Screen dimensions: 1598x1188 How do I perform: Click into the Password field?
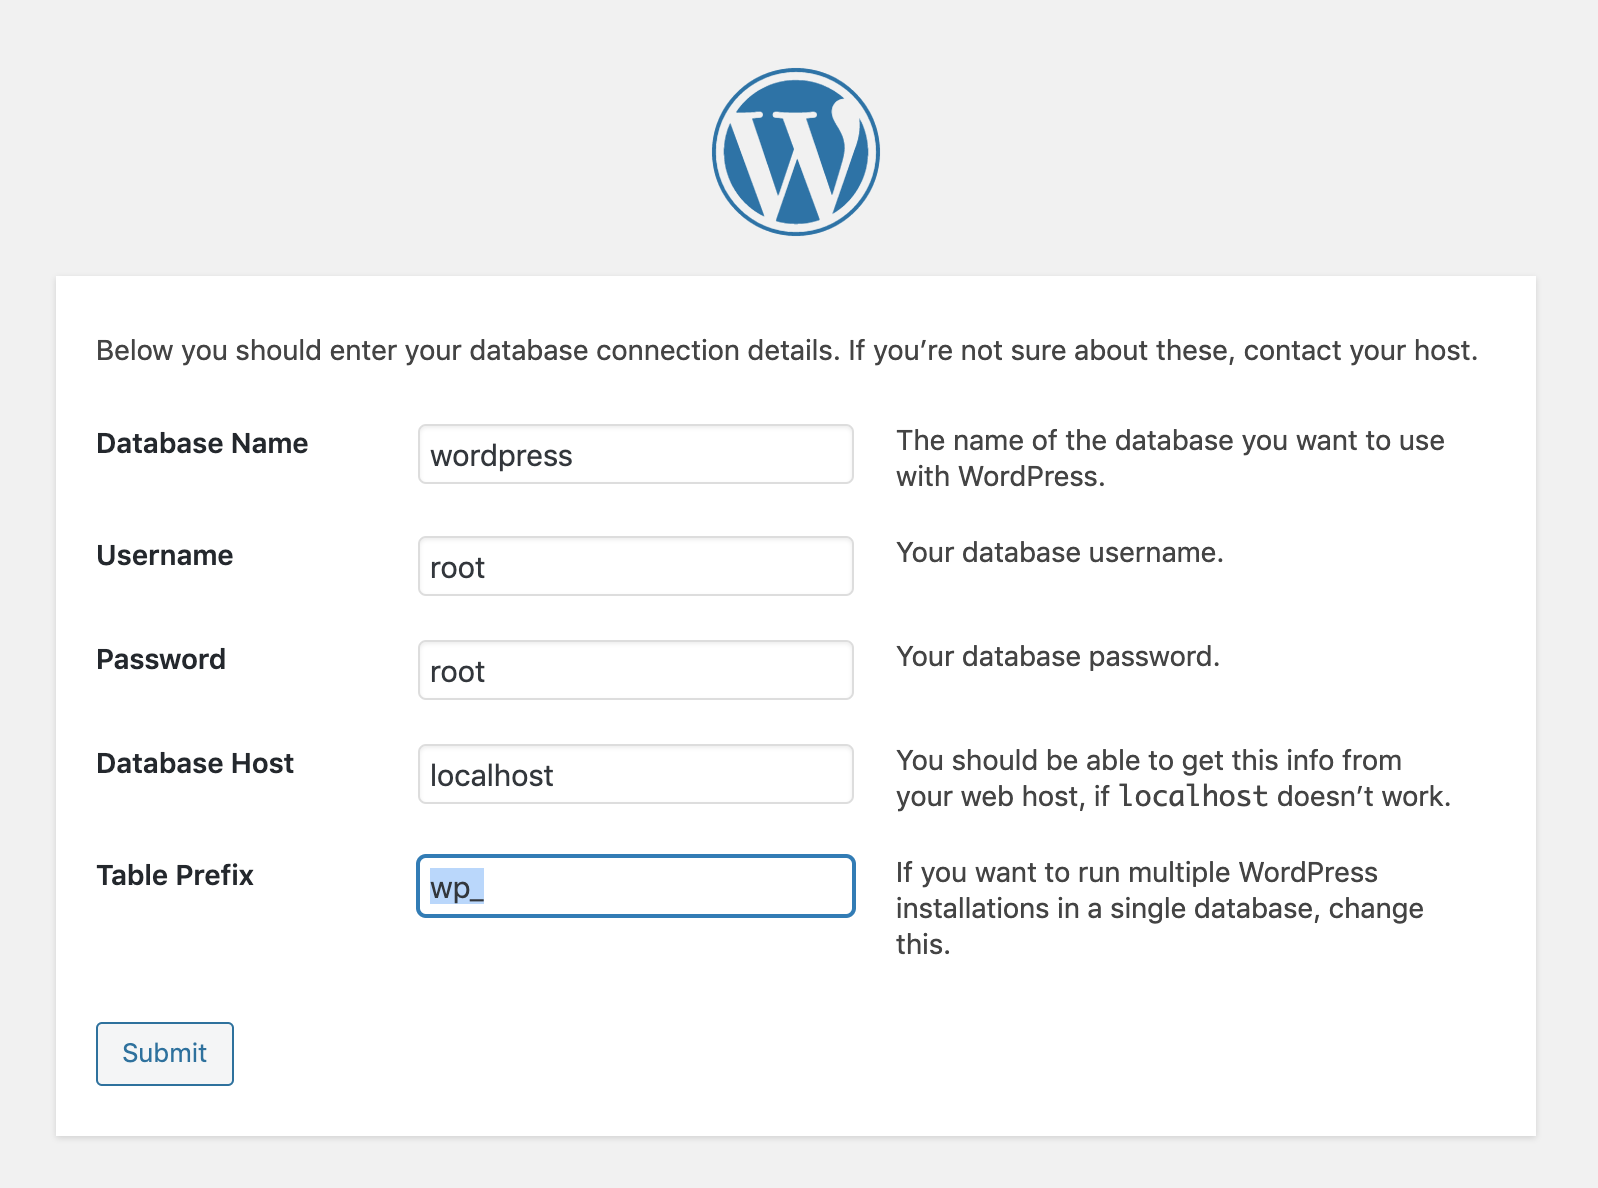tap(636, 670)
